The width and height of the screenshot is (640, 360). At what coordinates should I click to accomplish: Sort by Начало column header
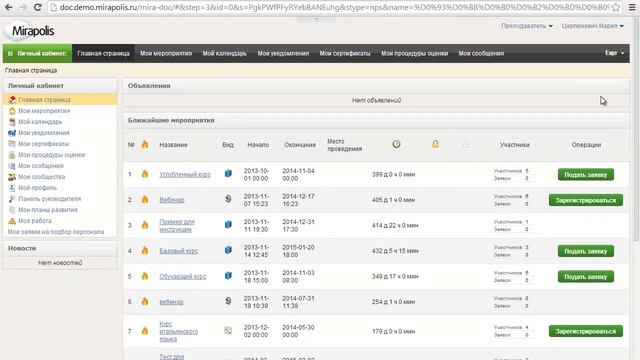[x=258, y=145]
